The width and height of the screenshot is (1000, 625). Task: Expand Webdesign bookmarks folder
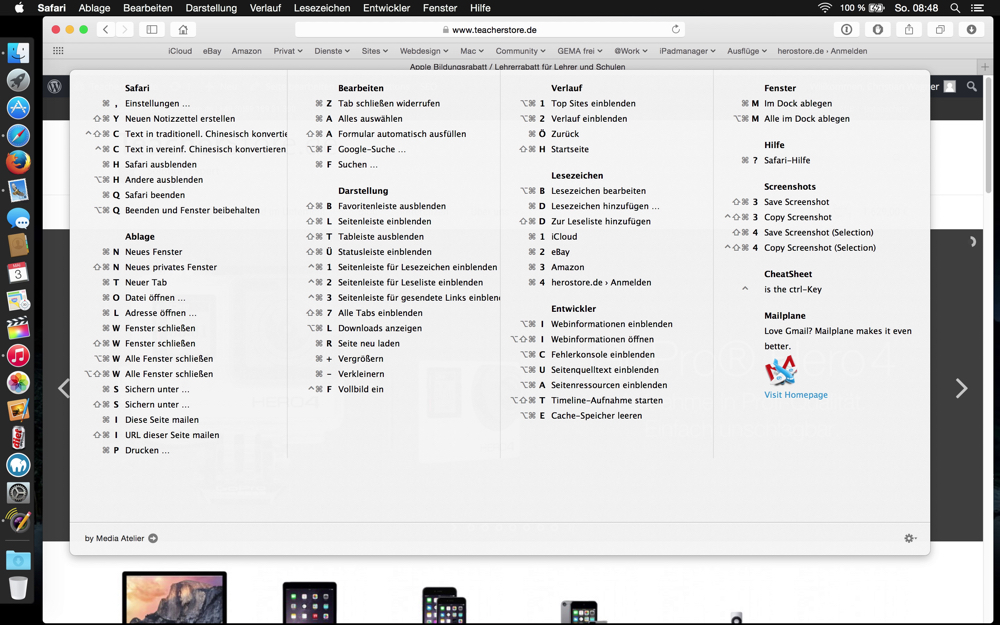tap(423, 51)
